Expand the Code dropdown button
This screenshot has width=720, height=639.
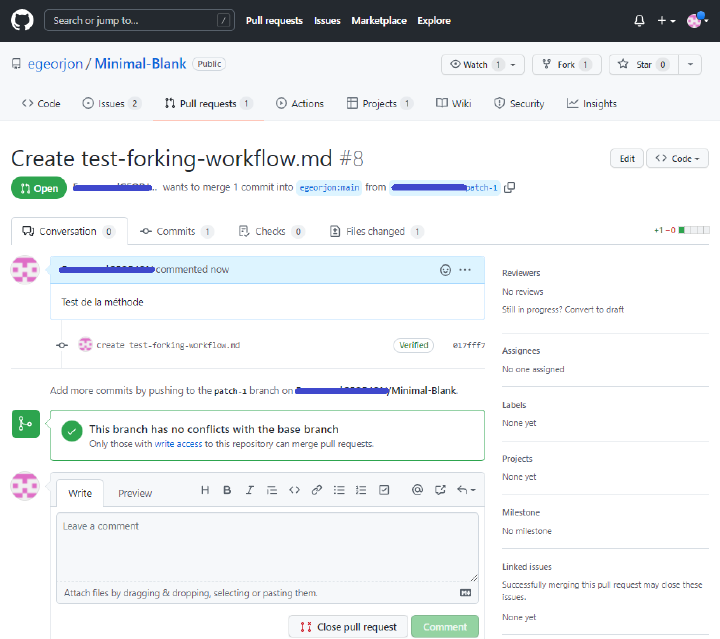[x=677, y=159]
